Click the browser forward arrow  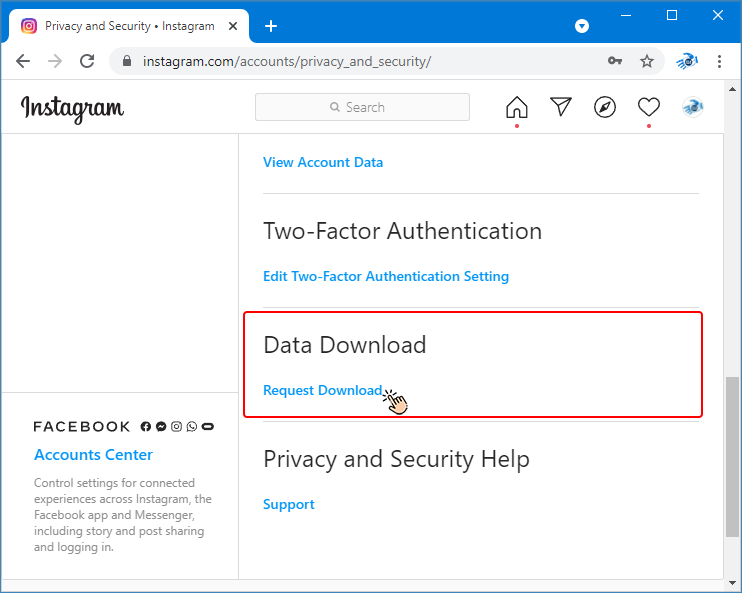point(55,61)
